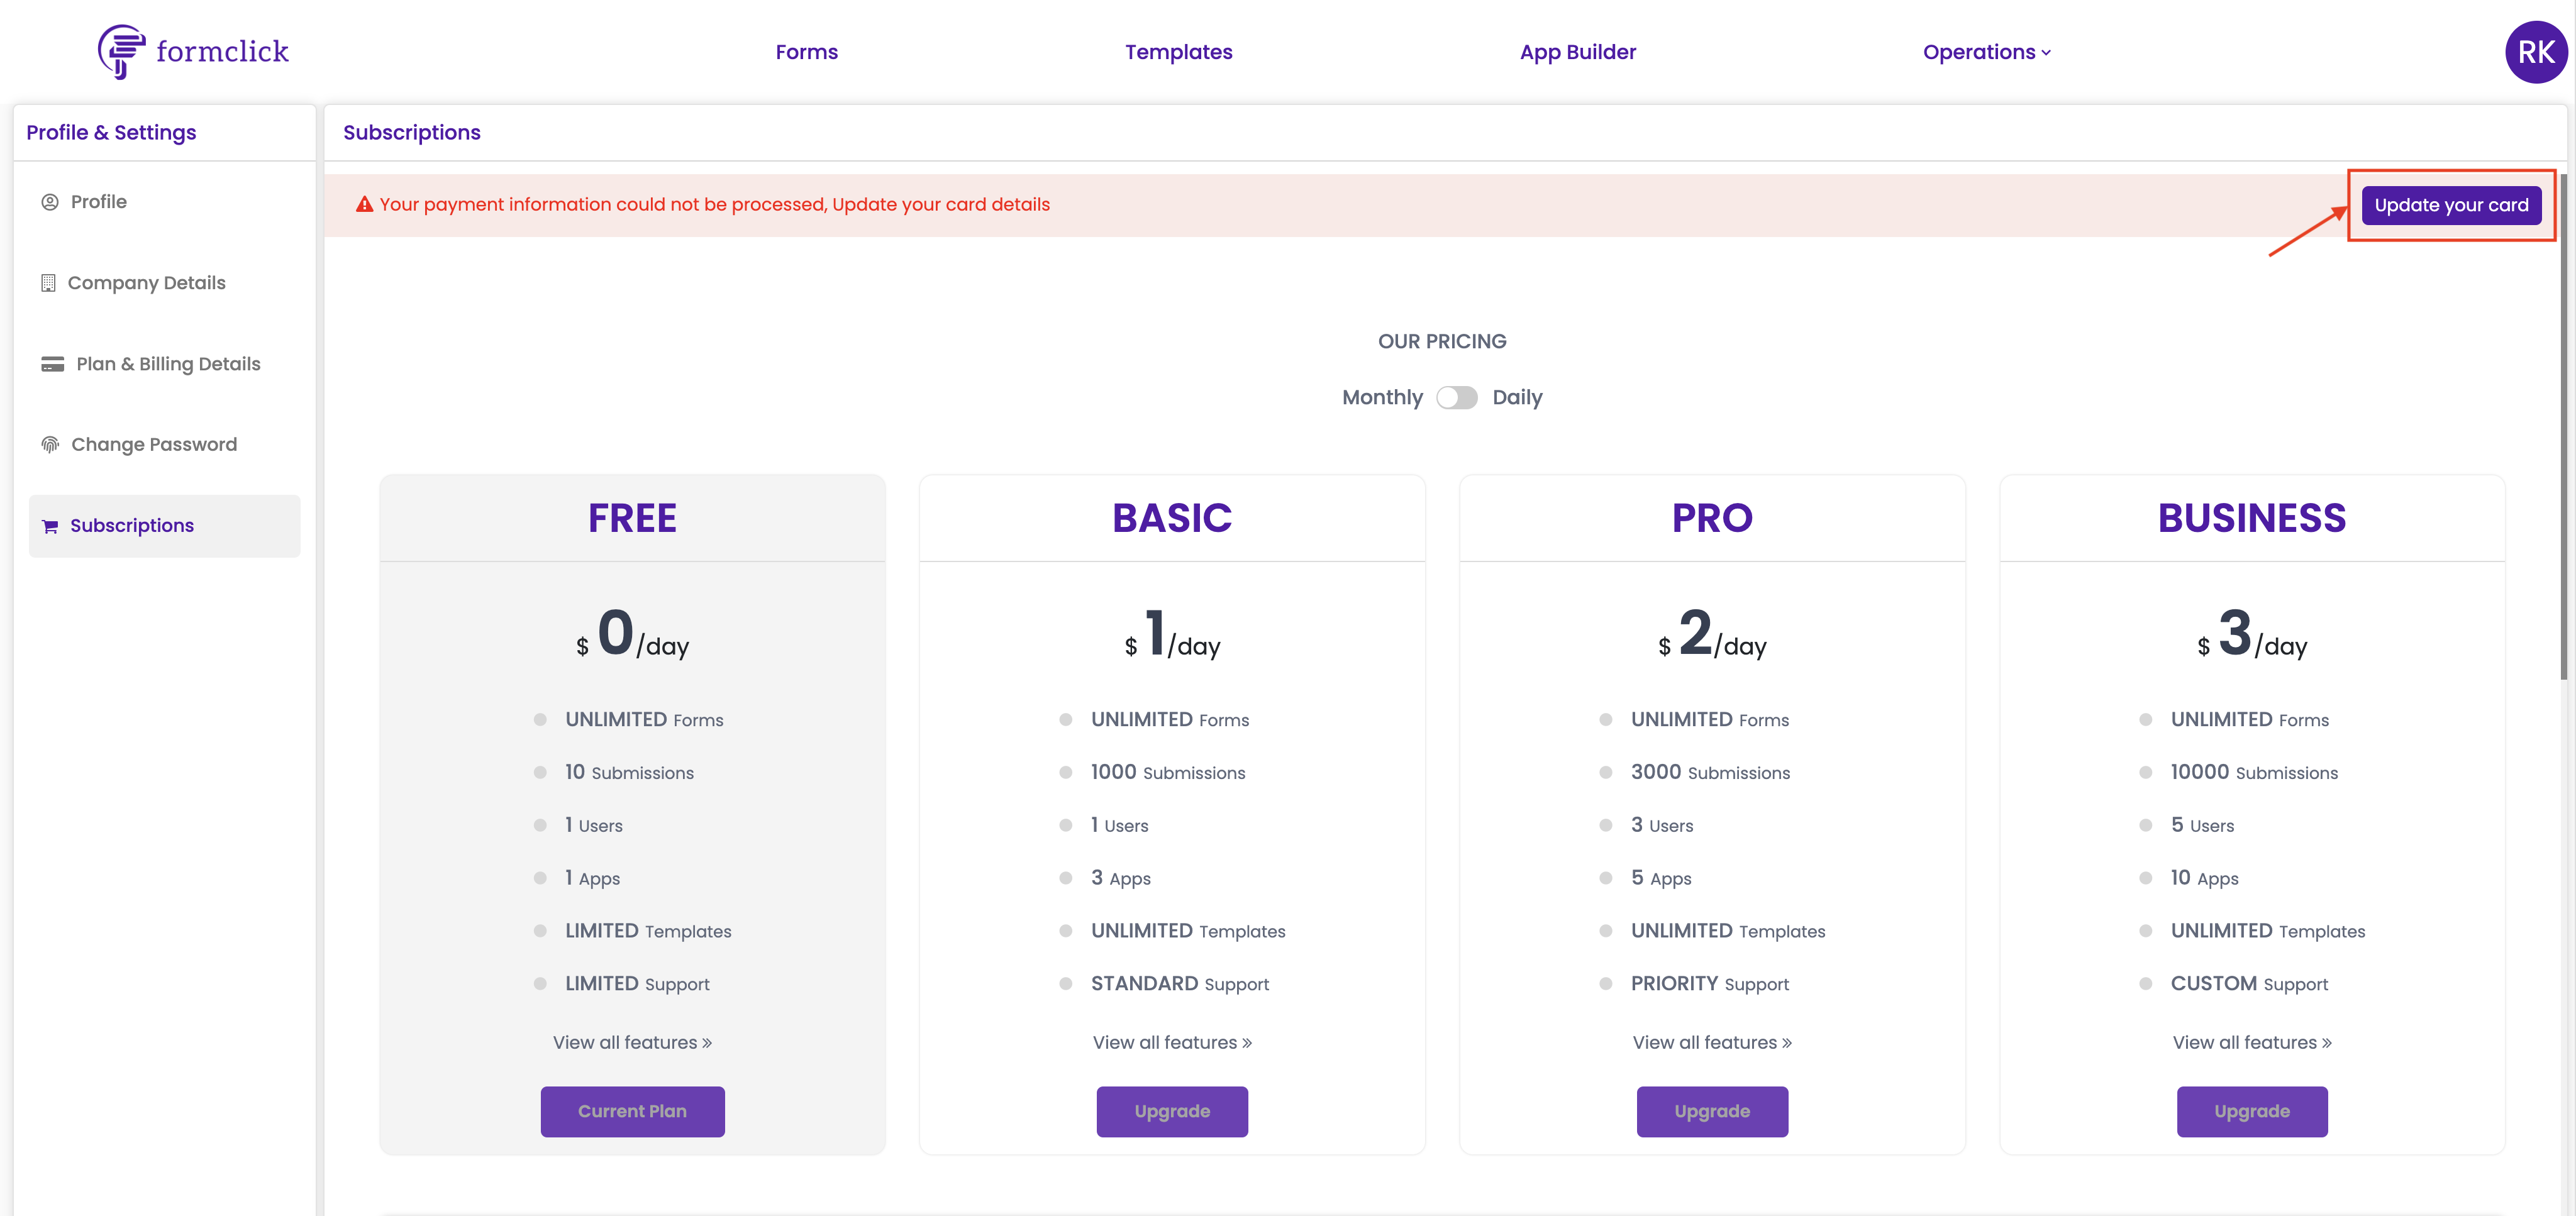The image size is (2576, 1216).
Task: Click the Daily label
Action: tap(1517, 398)
